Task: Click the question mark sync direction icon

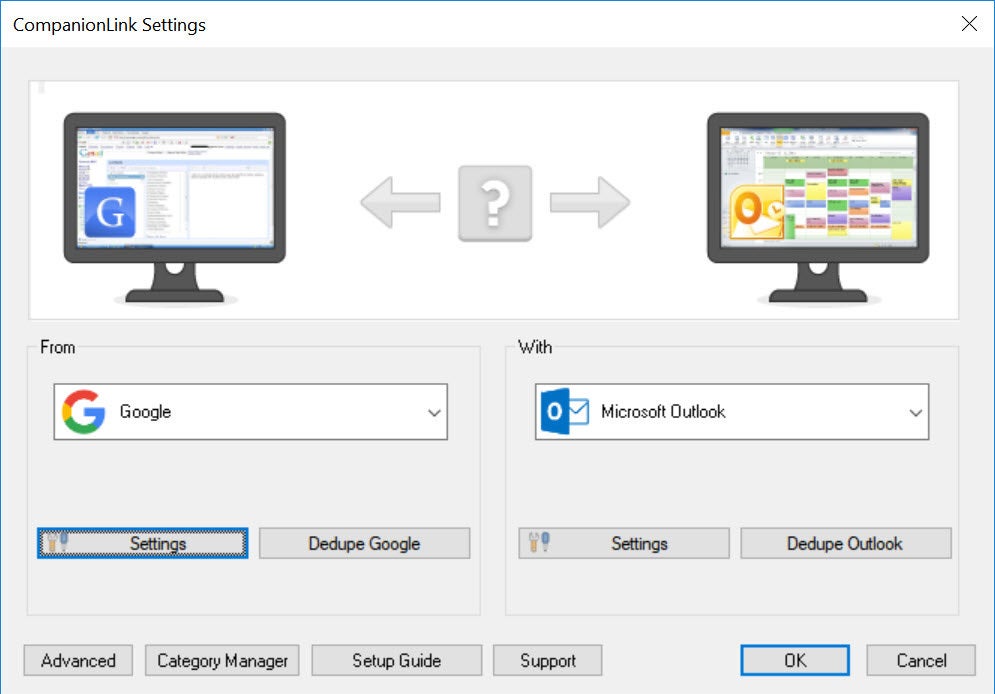Action: click(x=495, y=203)
